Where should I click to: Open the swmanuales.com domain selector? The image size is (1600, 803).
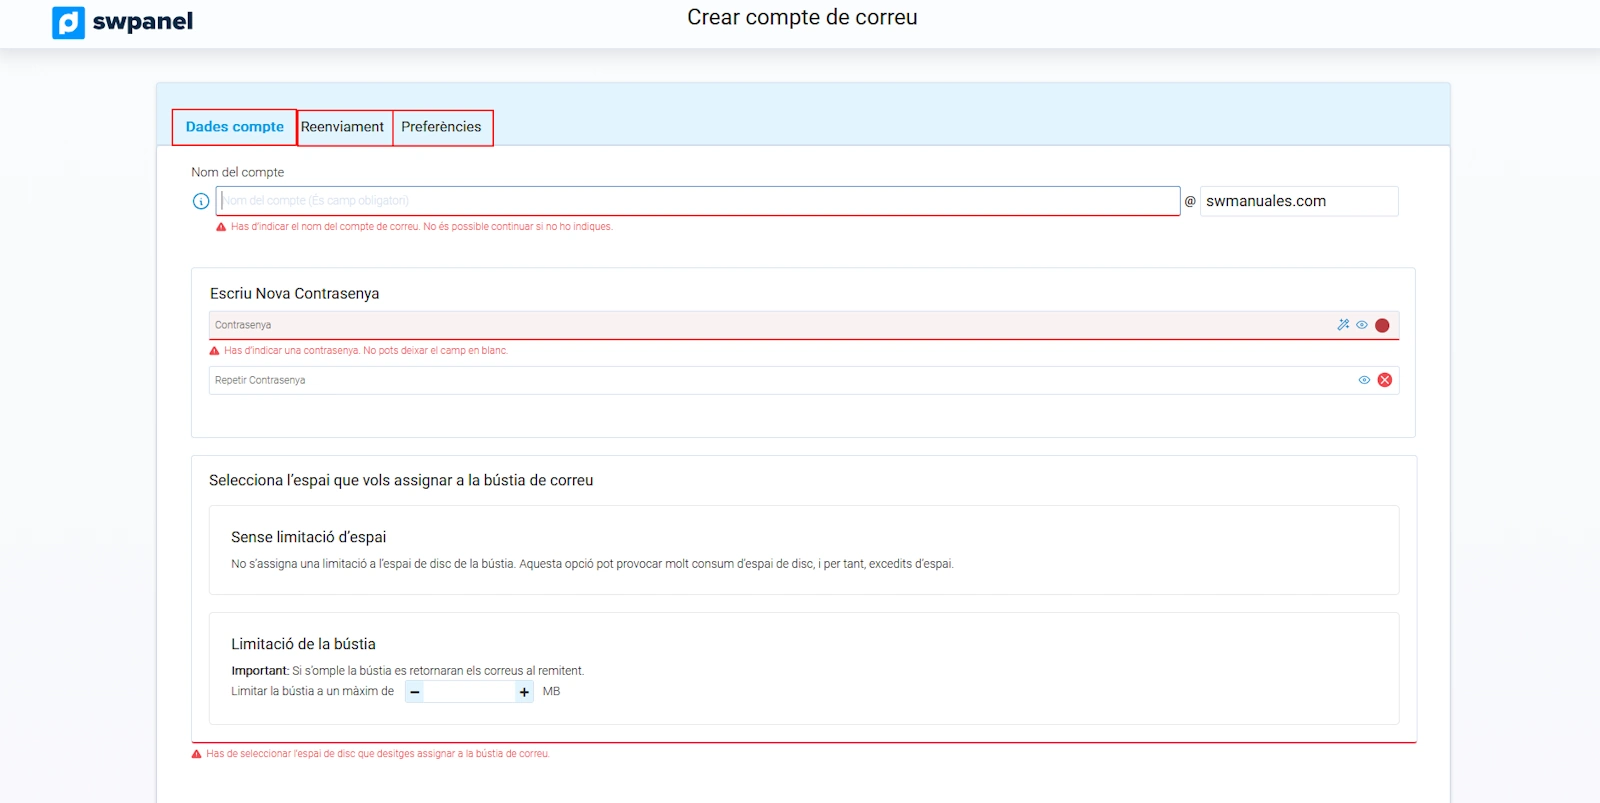(x=1298, y=201)
